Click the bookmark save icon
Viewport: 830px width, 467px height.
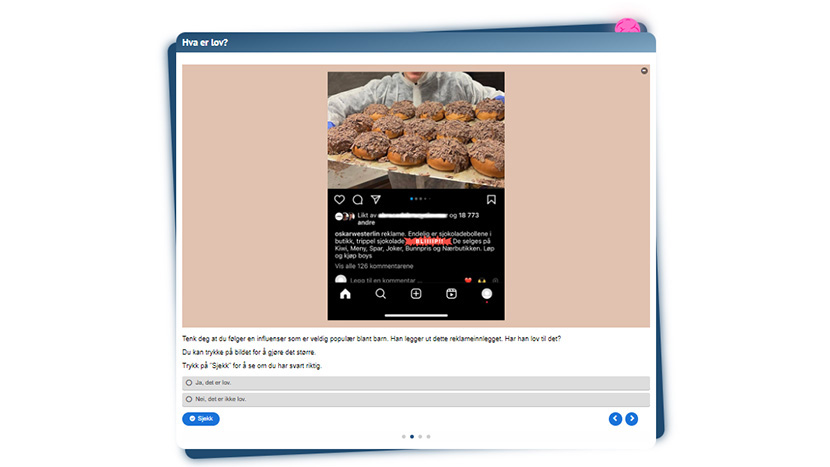click(491, 200)
